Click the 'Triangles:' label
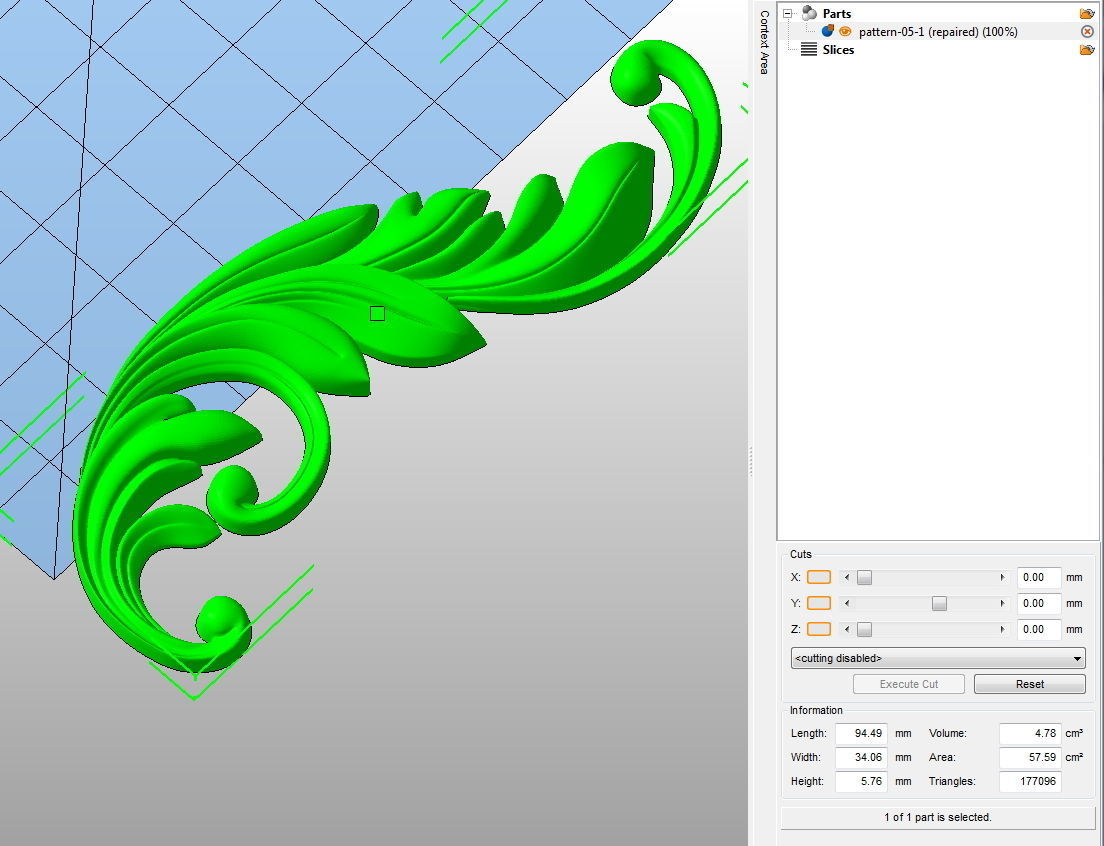The height and width of the screenshot is (846, 1104). (x=952, y=781)
